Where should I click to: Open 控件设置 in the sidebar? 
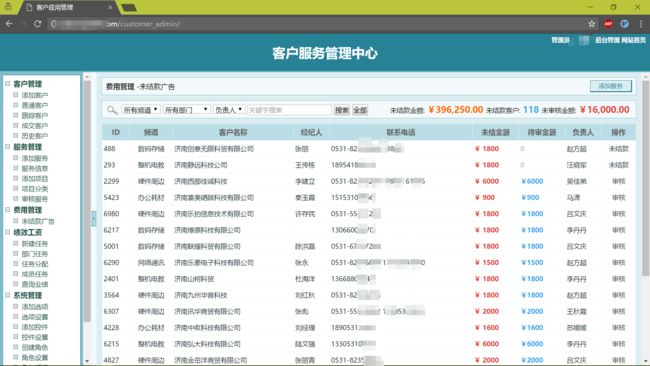click(x=35, y=337)
